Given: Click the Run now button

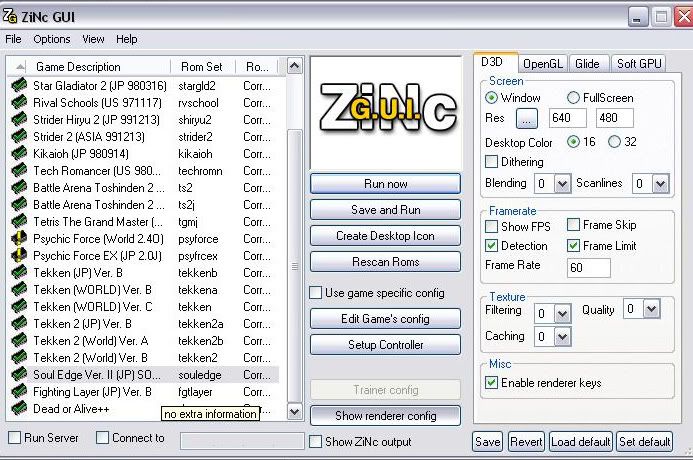Looking at the screenshot, I should point(385,184).
